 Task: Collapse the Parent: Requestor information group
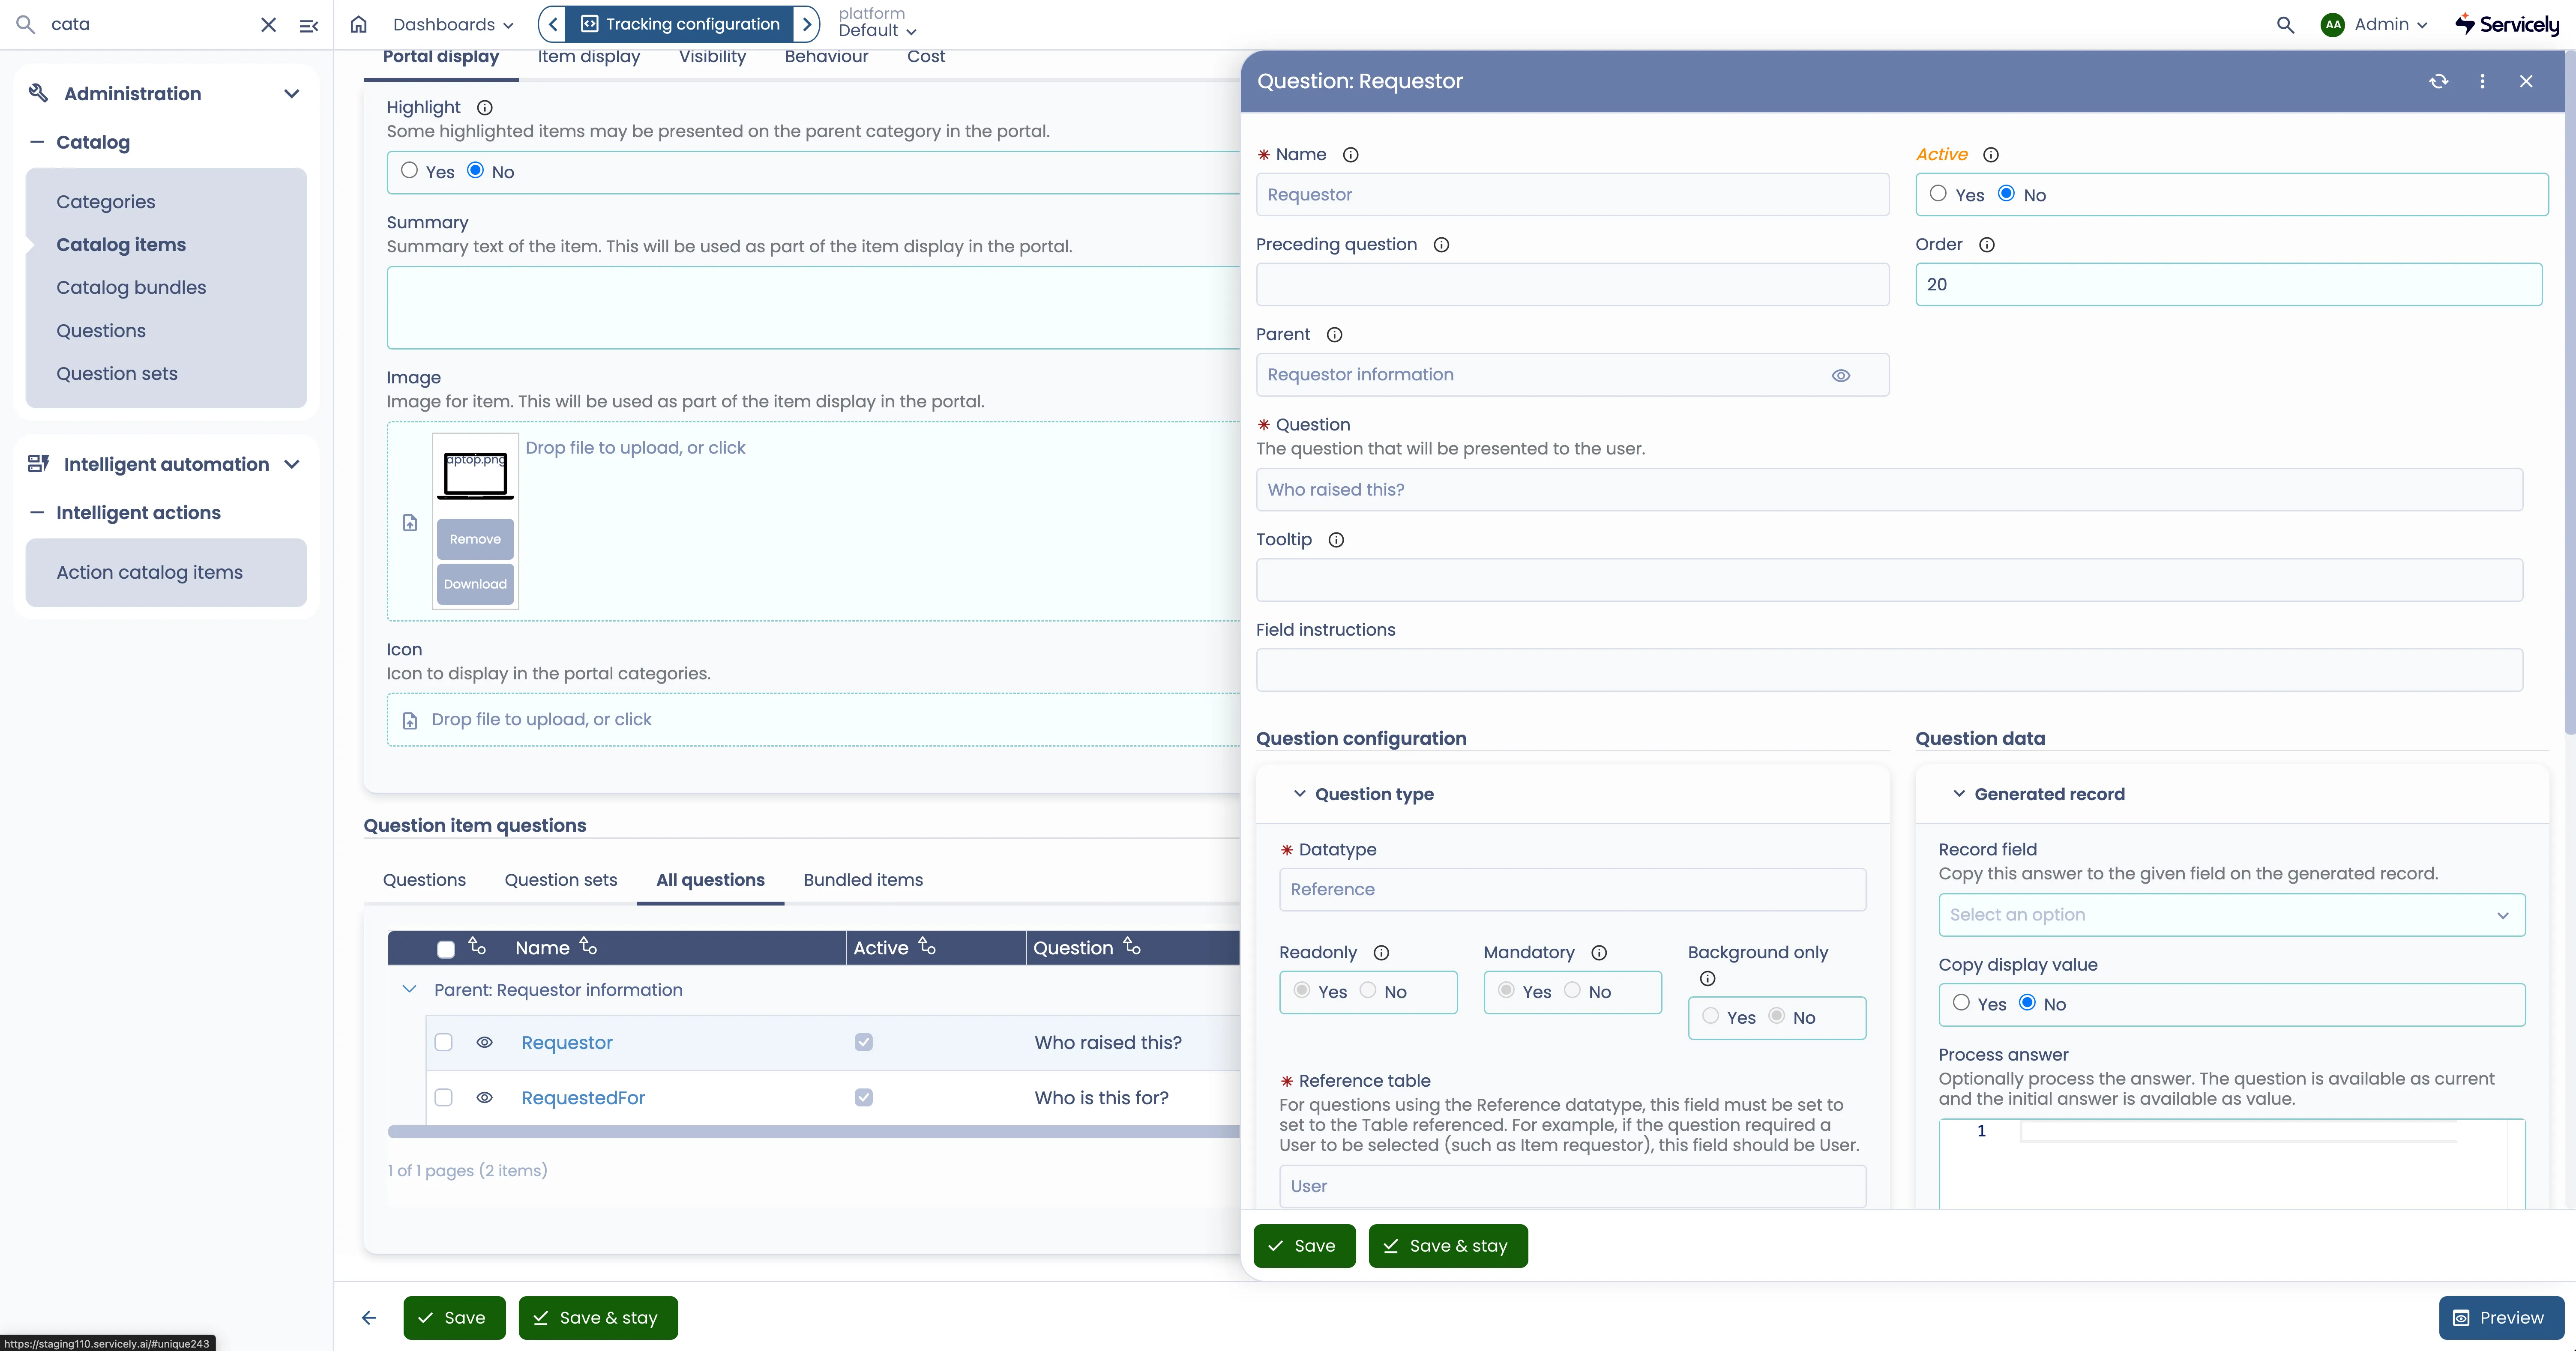point(409,989)
